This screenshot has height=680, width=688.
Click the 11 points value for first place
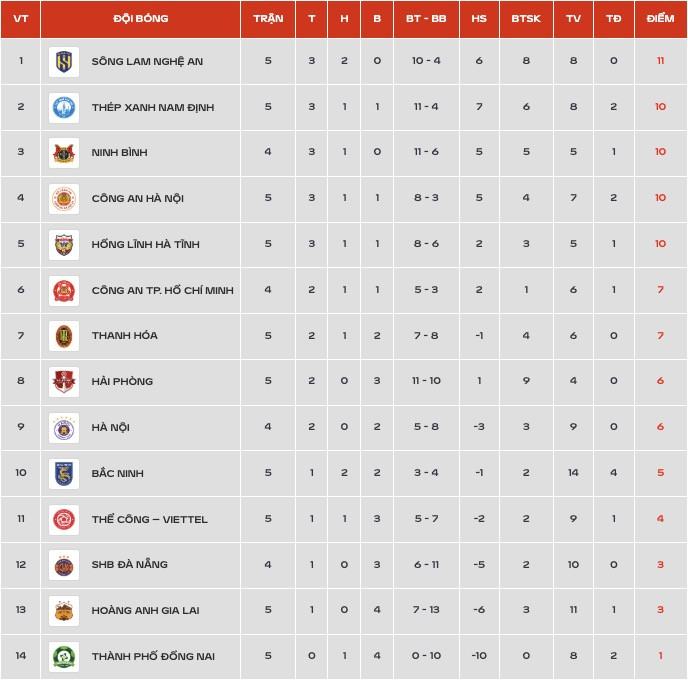pos(660,61)
